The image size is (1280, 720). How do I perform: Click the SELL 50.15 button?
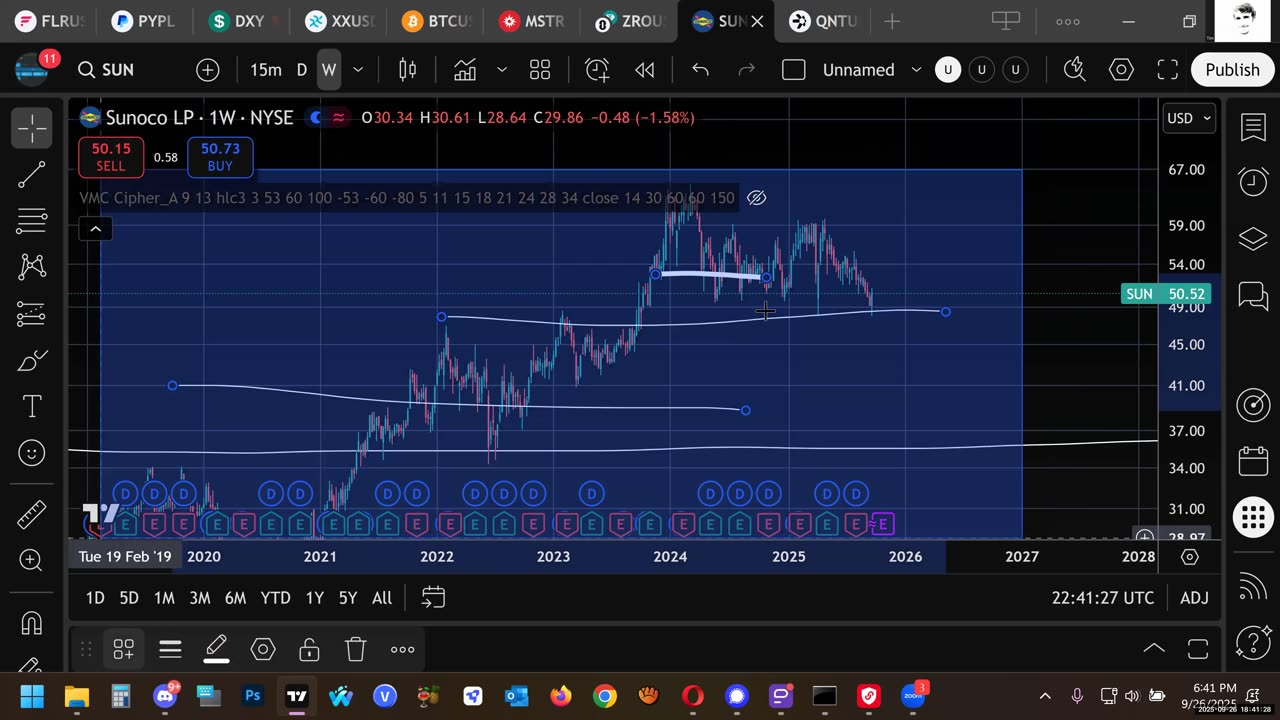pos(111,157)
